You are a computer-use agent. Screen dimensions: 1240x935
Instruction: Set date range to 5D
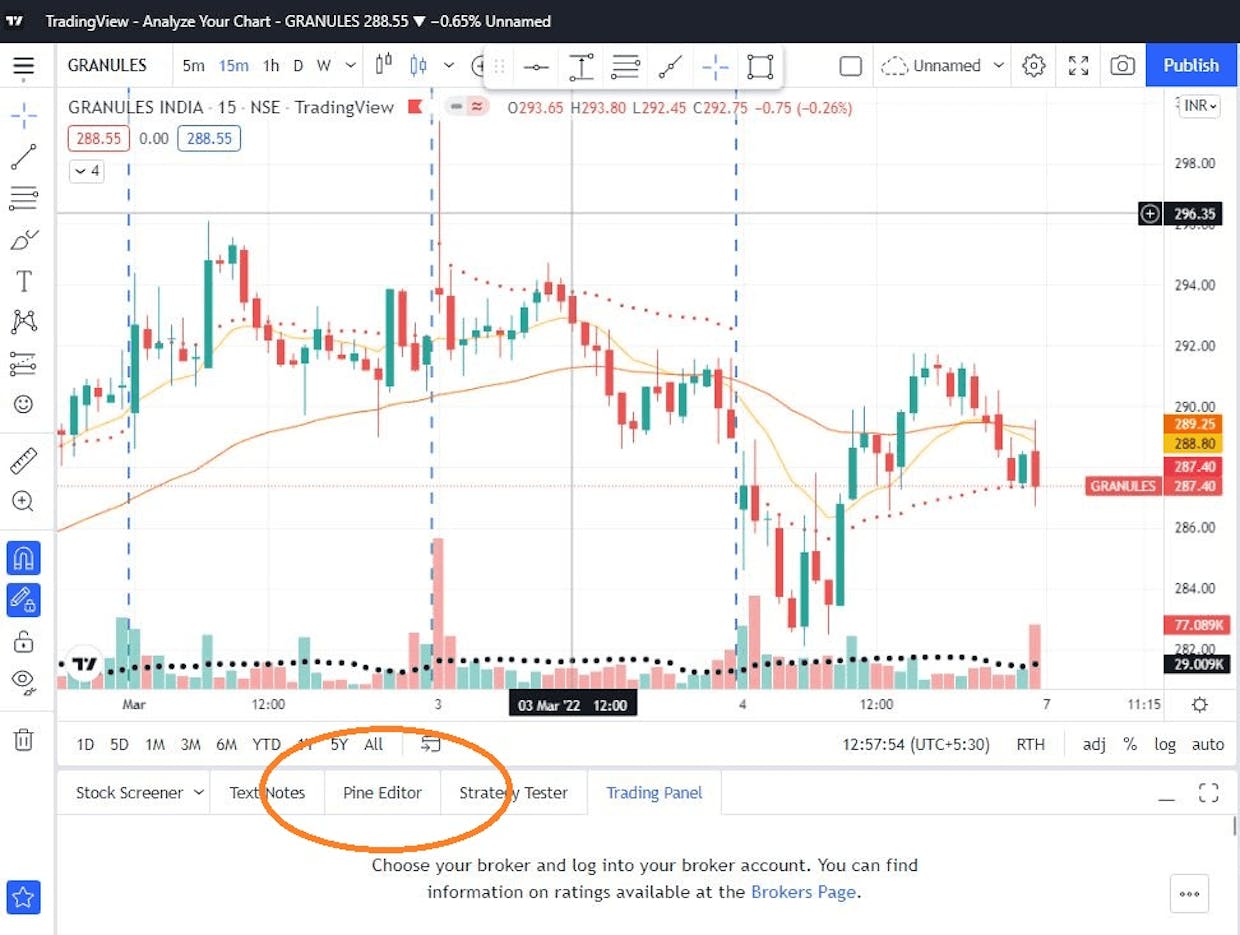[x=119, y=744]
